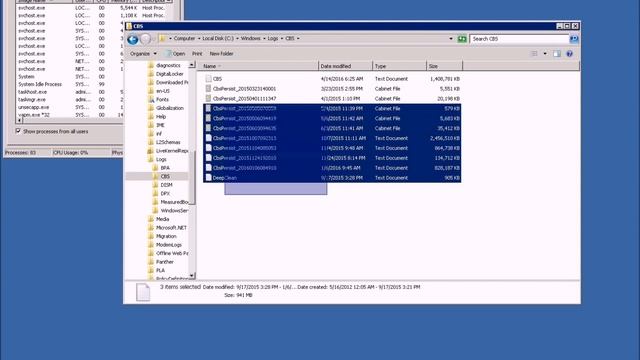Select the DPX folder in the tree

tap(165, 193)
